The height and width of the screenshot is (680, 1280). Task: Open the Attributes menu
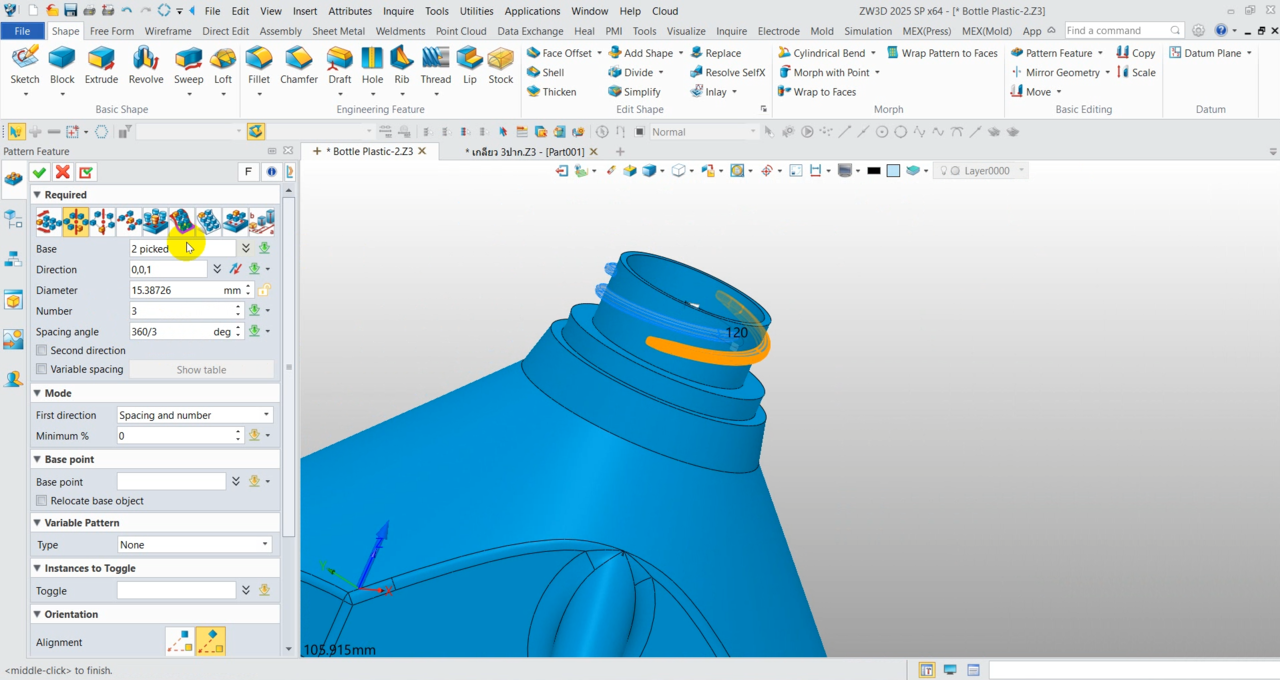(x=350, y=11)
